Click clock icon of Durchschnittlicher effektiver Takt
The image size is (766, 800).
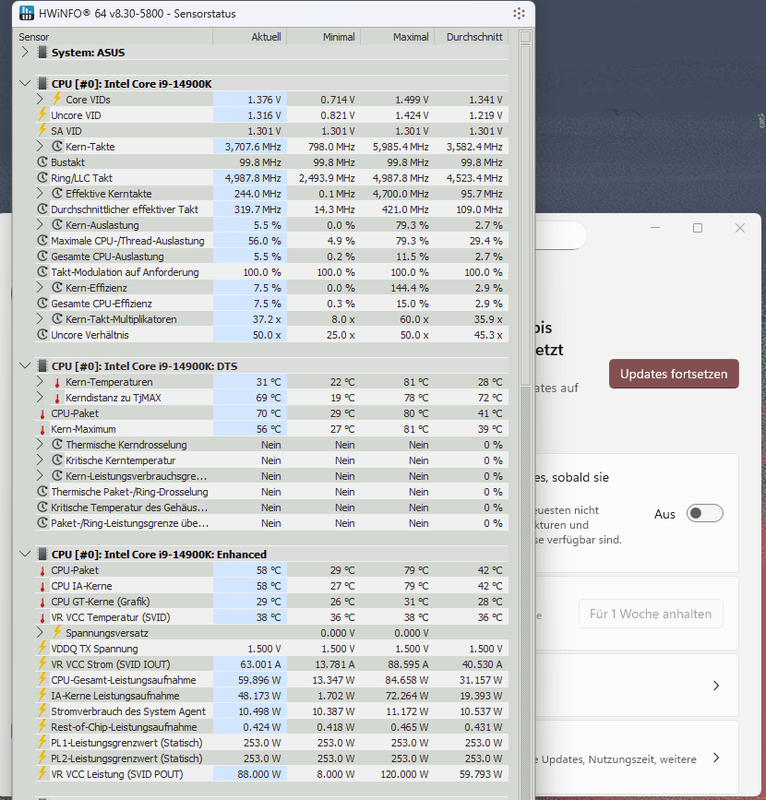point(43,209)
